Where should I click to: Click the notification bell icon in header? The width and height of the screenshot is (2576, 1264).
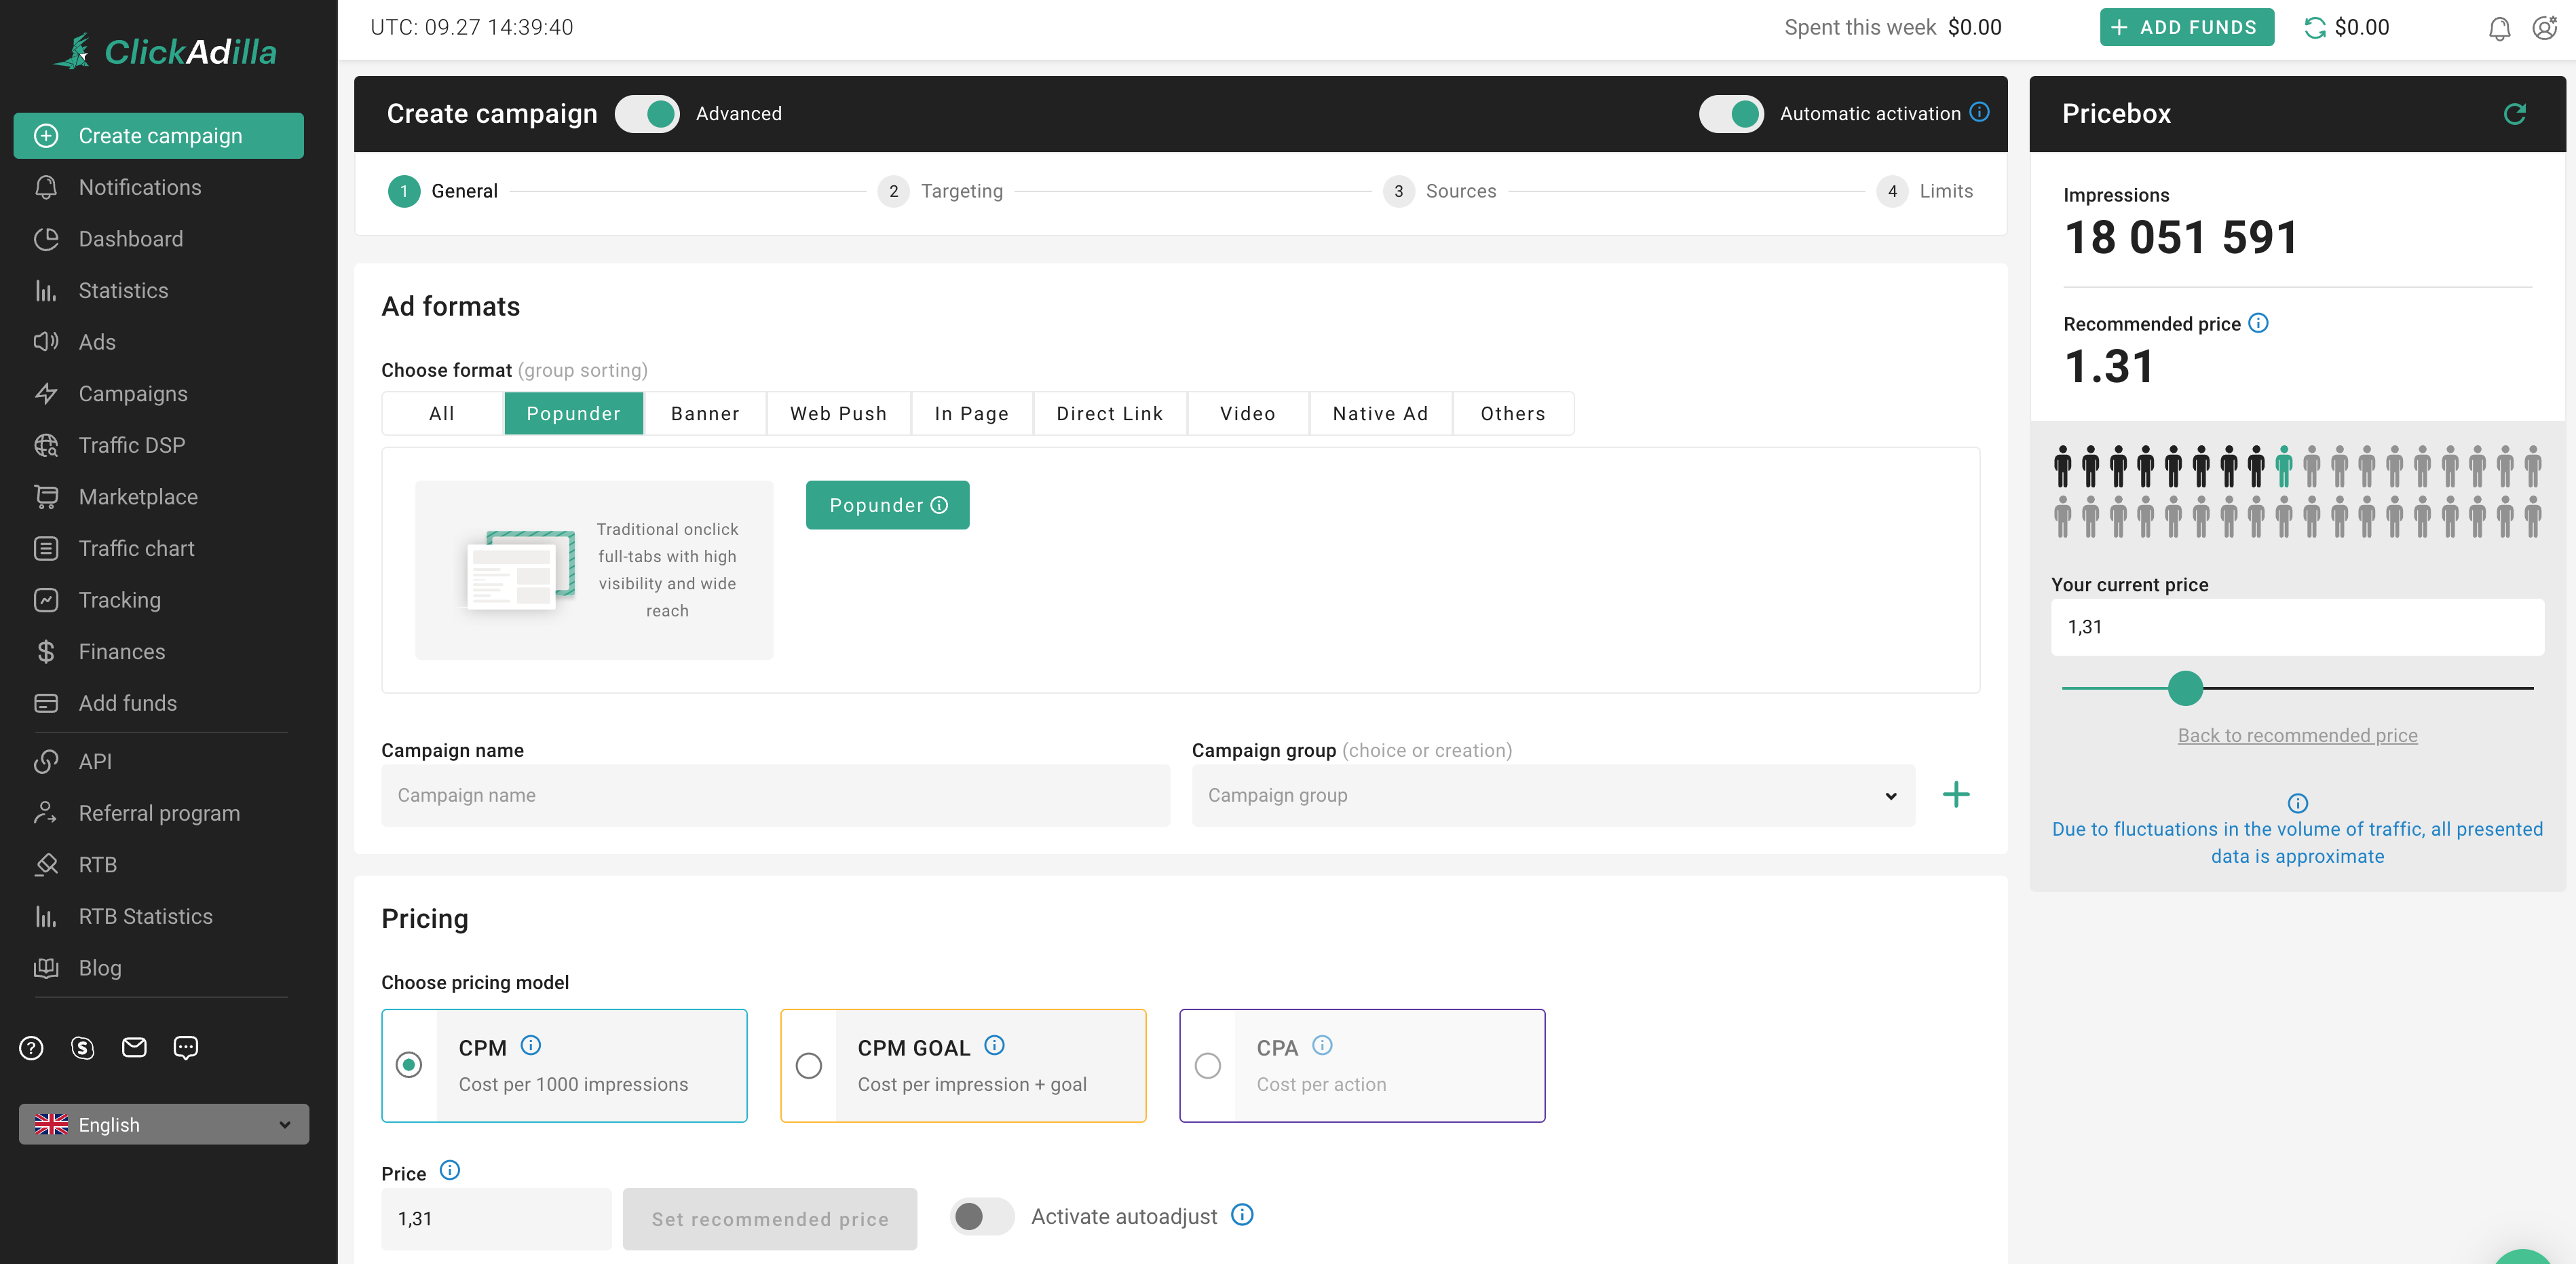2498,28
